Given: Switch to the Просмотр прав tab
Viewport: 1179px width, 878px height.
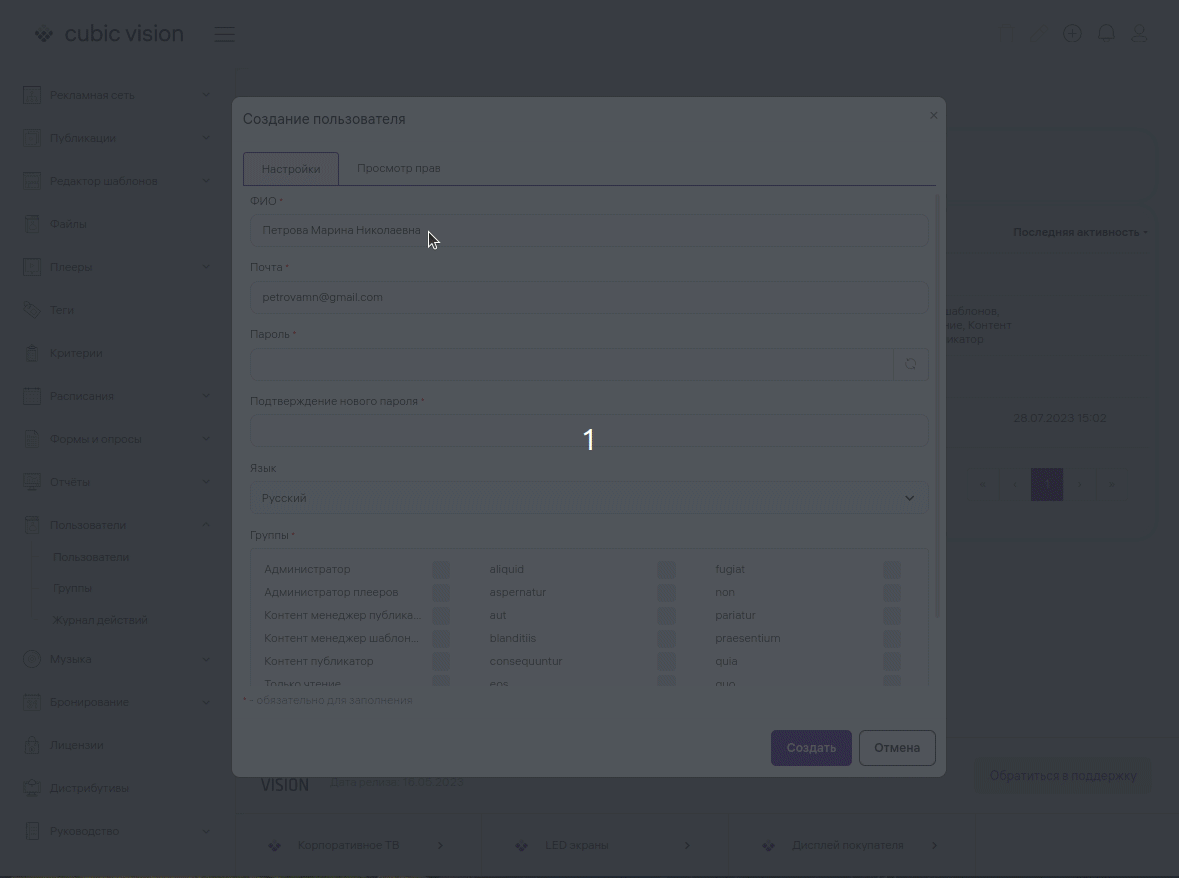Looking at the screenshot, I should [x=398, y=168].
